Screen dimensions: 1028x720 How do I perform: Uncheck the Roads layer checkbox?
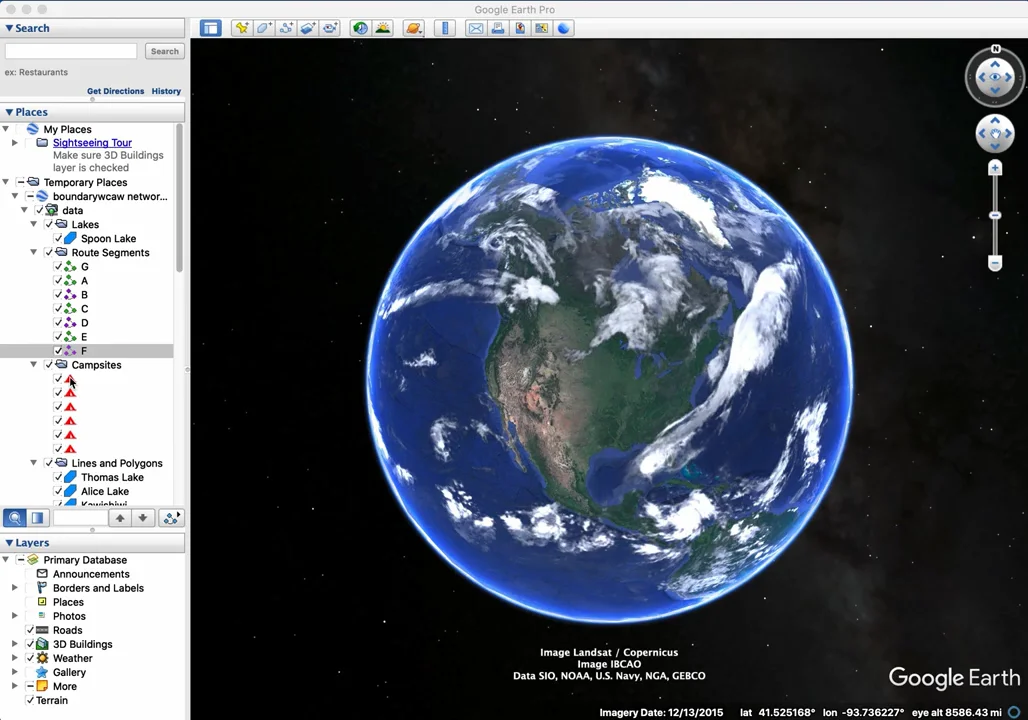[30, 630]
